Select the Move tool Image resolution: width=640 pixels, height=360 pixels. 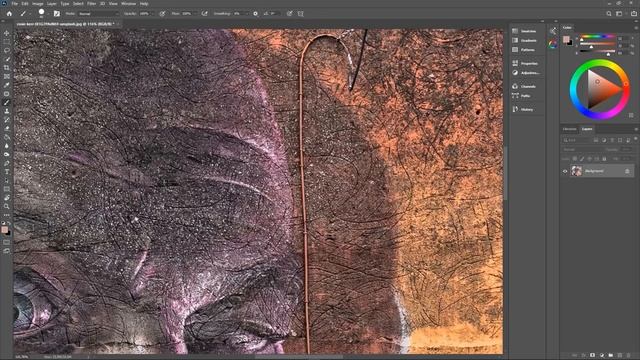click(x=7, y=33)
